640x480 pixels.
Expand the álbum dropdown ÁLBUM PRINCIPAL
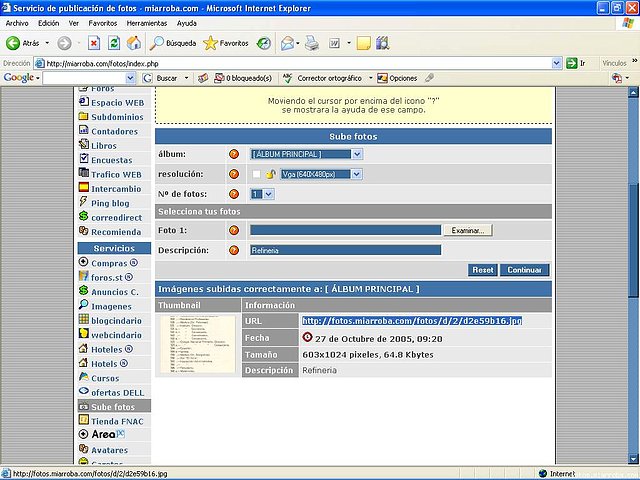[x=357, y=154]
